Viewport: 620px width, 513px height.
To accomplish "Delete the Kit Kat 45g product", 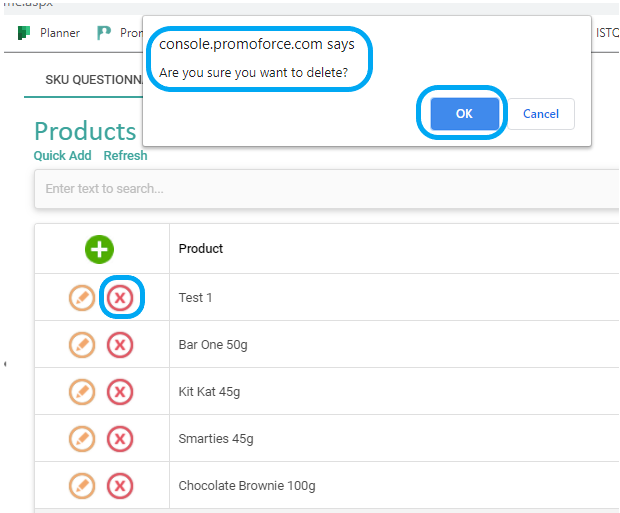I will pyautogui.click(x=120, y=392).
